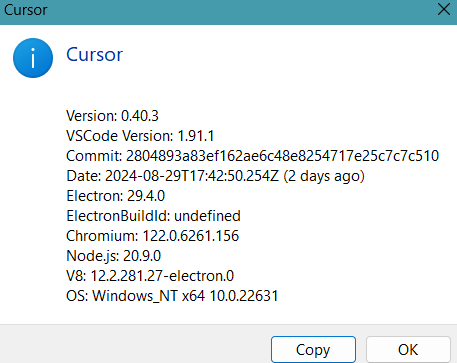Click the 'Chromium:' label
The height and width of the screenshot is (363, 457).
102,236
